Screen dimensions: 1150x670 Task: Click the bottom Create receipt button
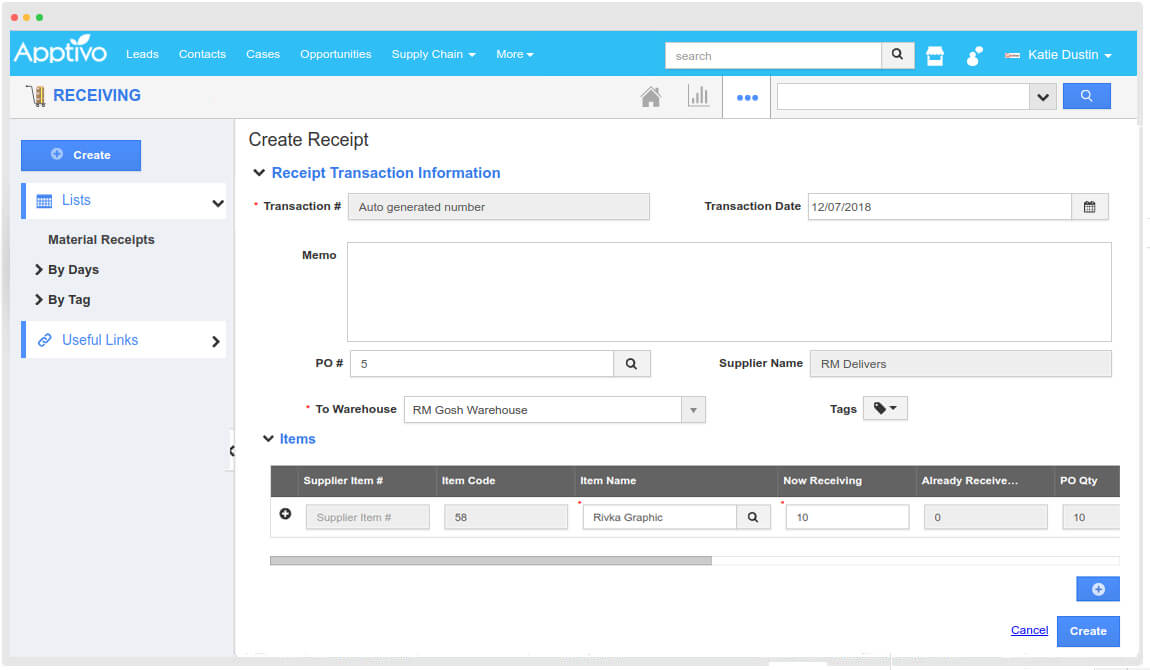[1087, 631]
